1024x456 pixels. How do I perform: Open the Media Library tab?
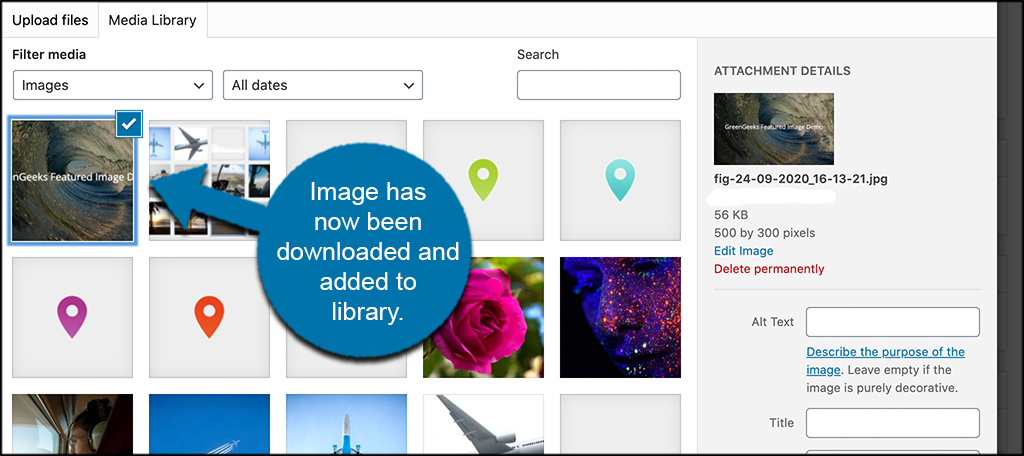pyautogui.click(x=152, y=20)
